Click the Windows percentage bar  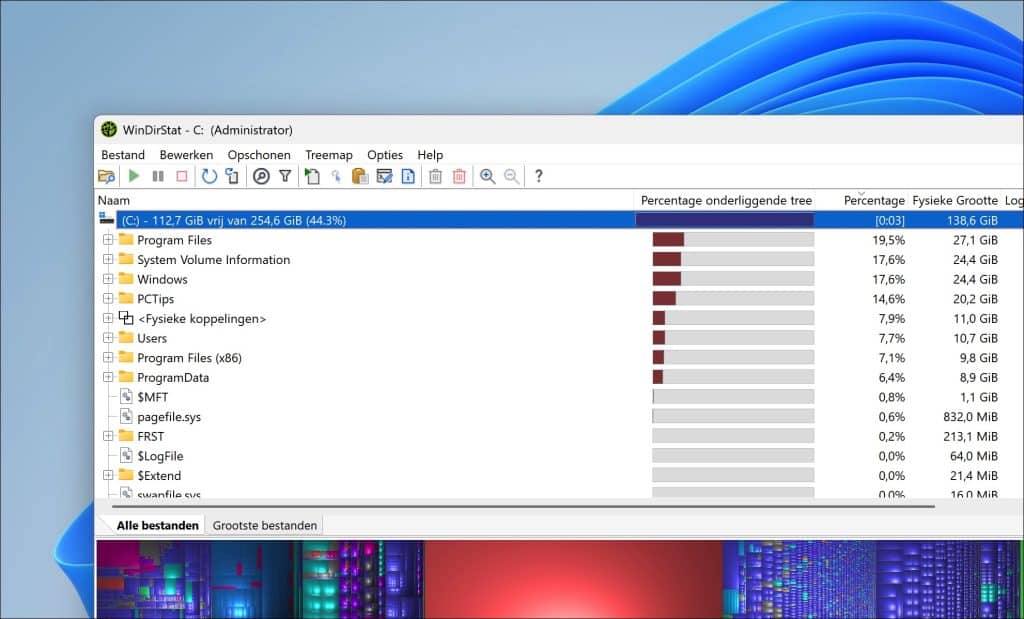coord(733,279)
